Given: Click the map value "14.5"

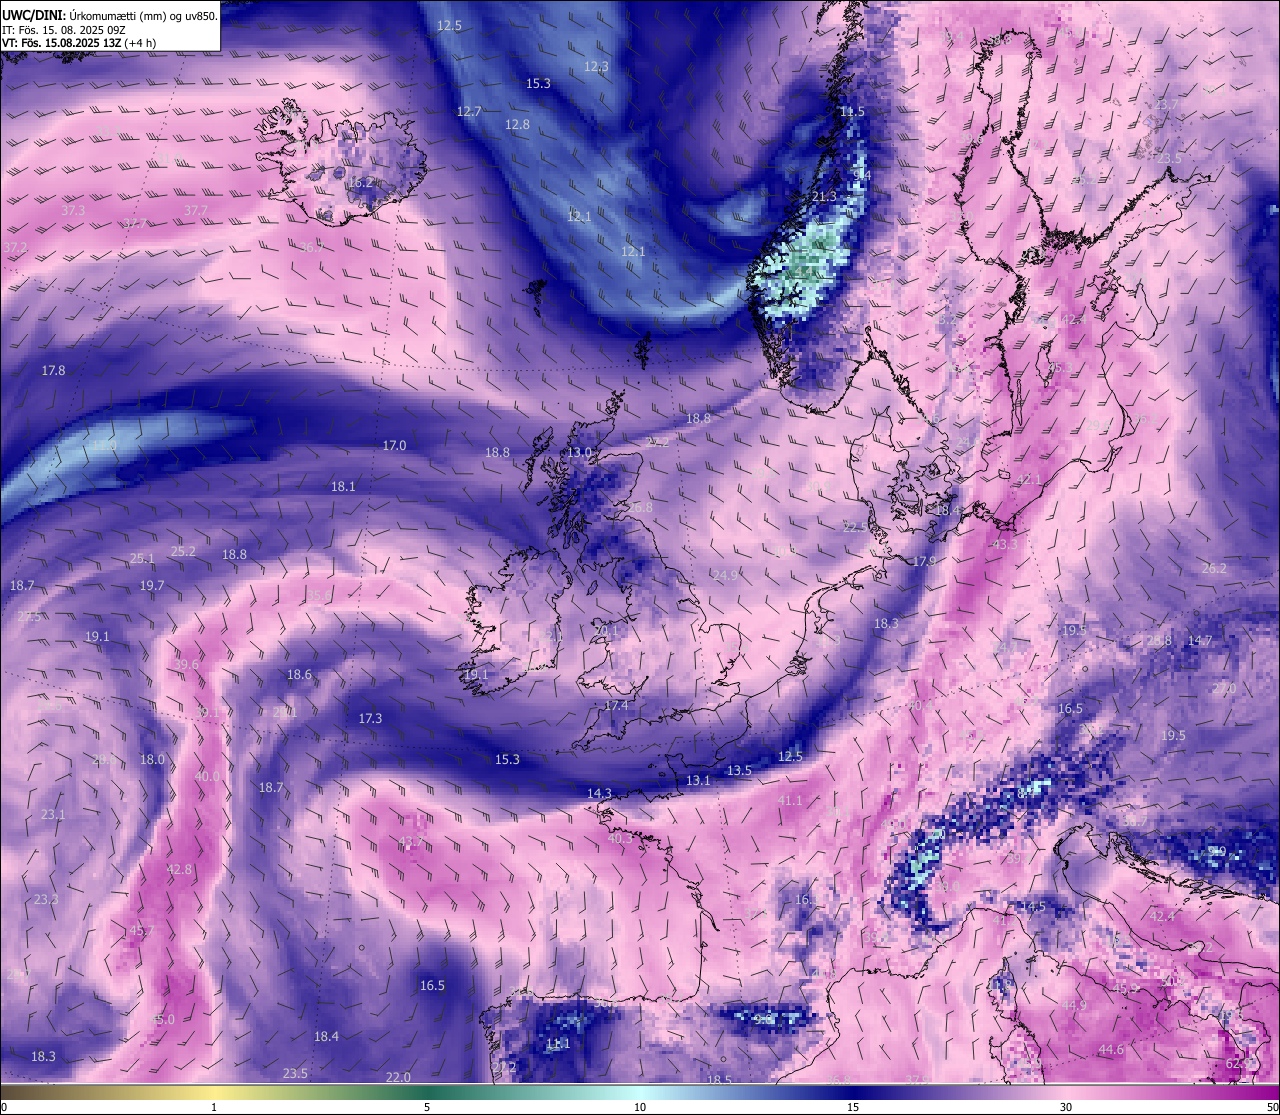Looking at the screenshot, I should 1033,907.
